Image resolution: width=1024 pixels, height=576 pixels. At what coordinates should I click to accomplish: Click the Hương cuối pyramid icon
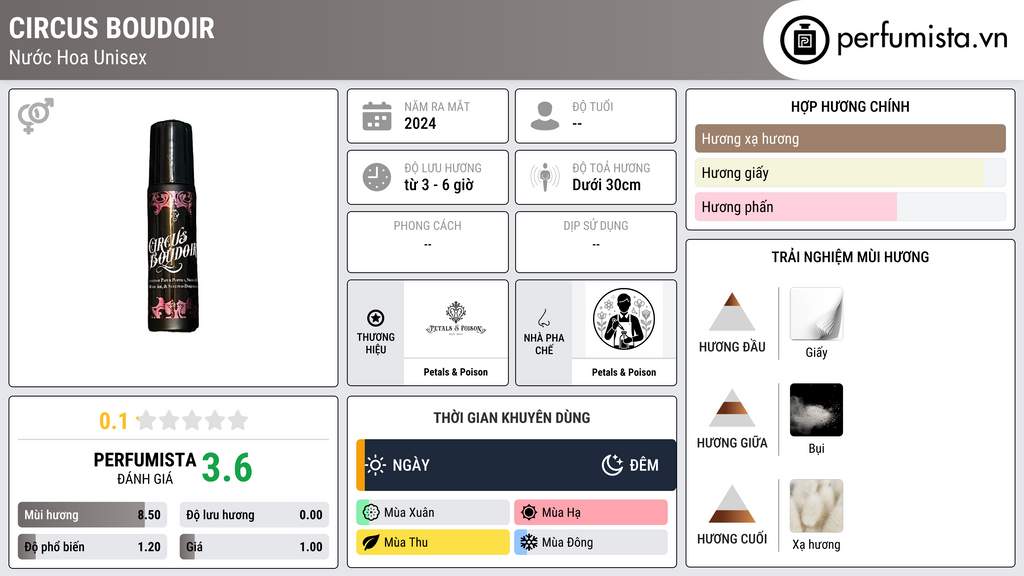click(732, 504)
